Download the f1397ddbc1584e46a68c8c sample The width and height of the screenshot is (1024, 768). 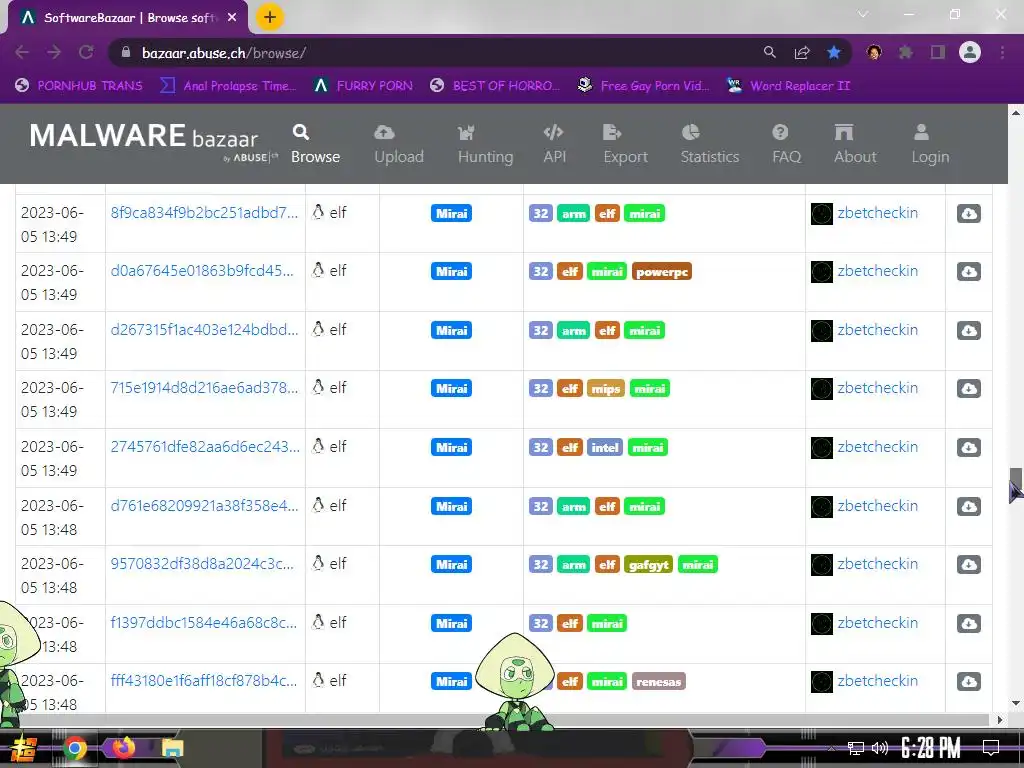pyautogui.click(x=968, y=623)
